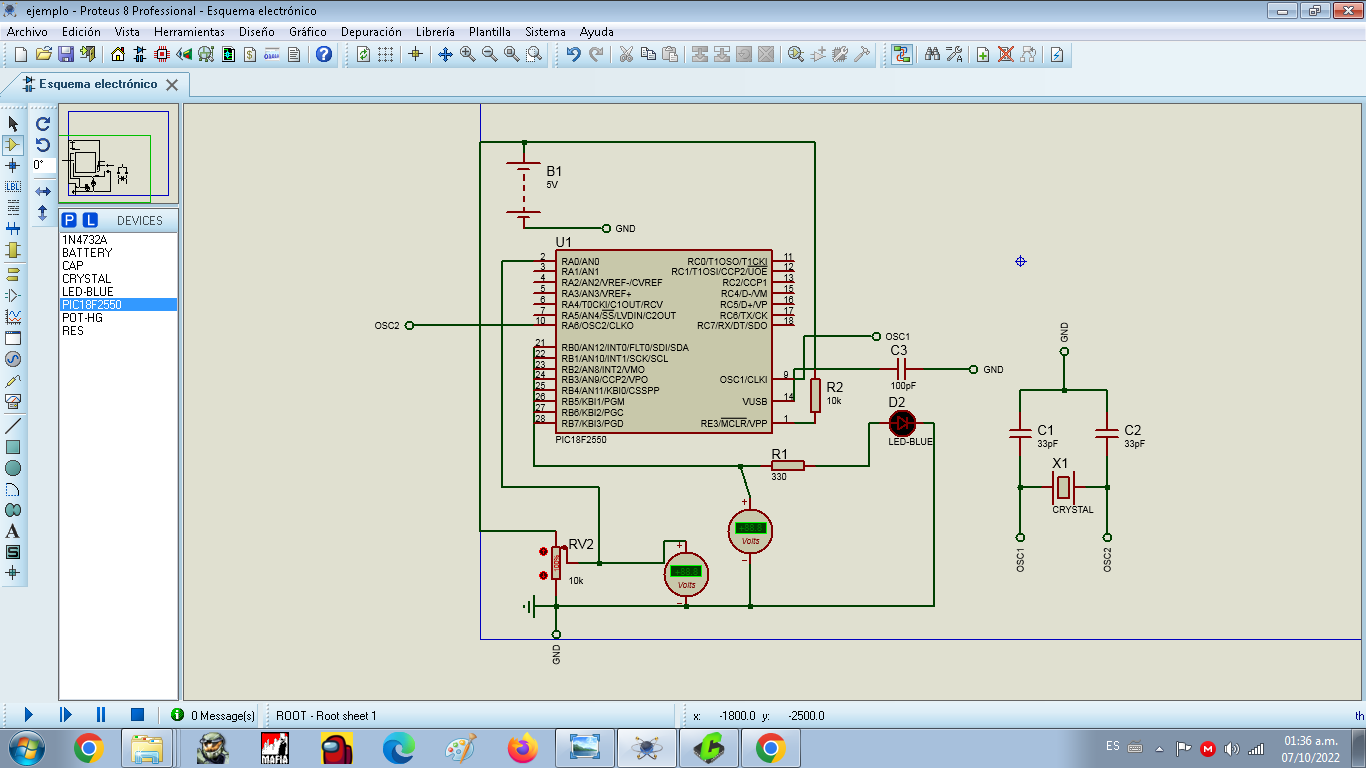Open the Herramientas menu

(189, 32)
